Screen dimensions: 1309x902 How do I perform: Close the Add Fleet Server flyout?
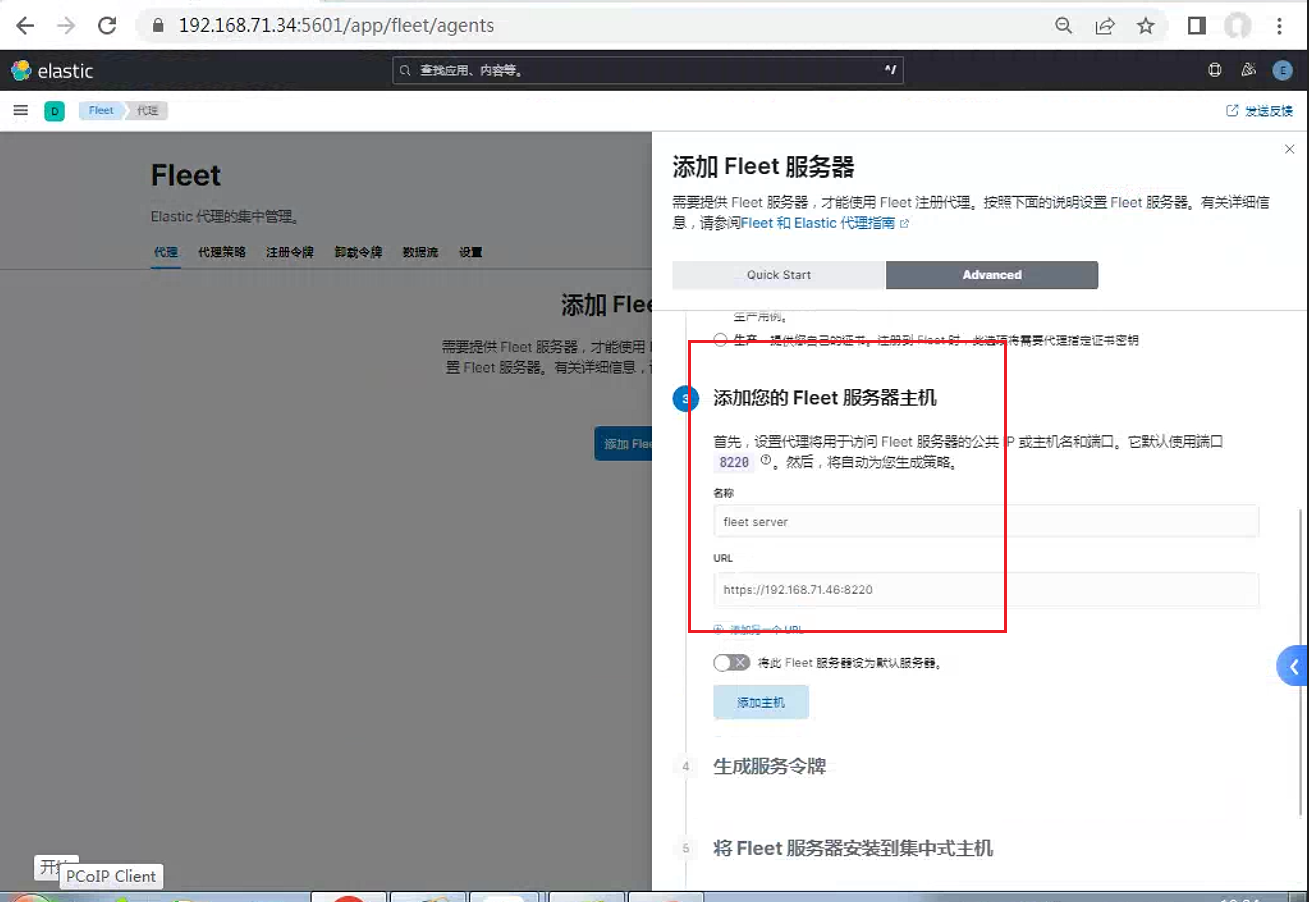[1289, 149]
